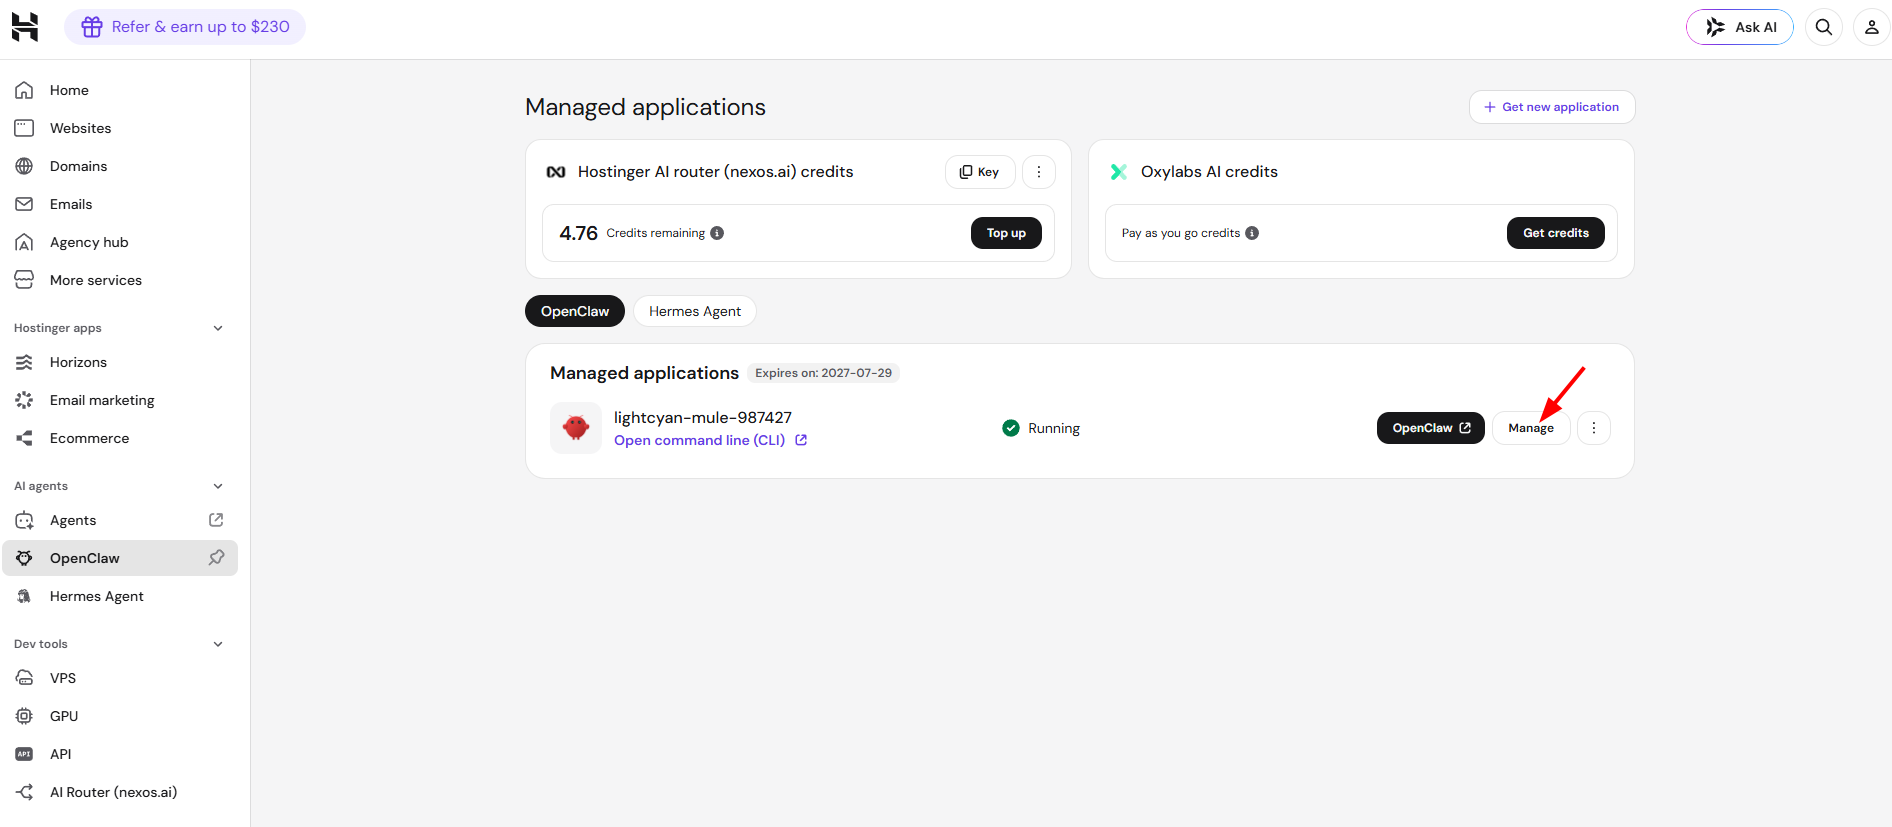1892x827 pixels.
Task: Open Hermes Agent in the sidebar
Action: tap(120, 596)
